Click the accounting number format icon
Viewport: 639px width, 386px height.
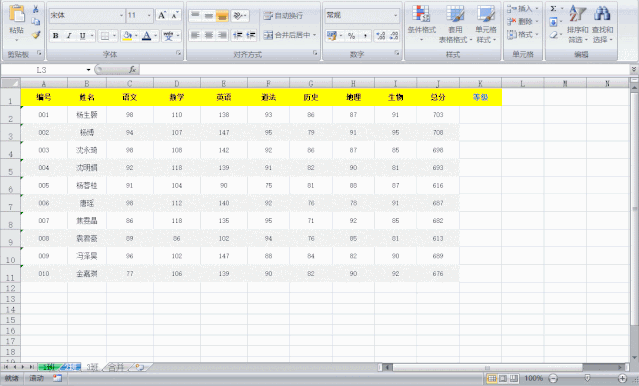[332, 36]
